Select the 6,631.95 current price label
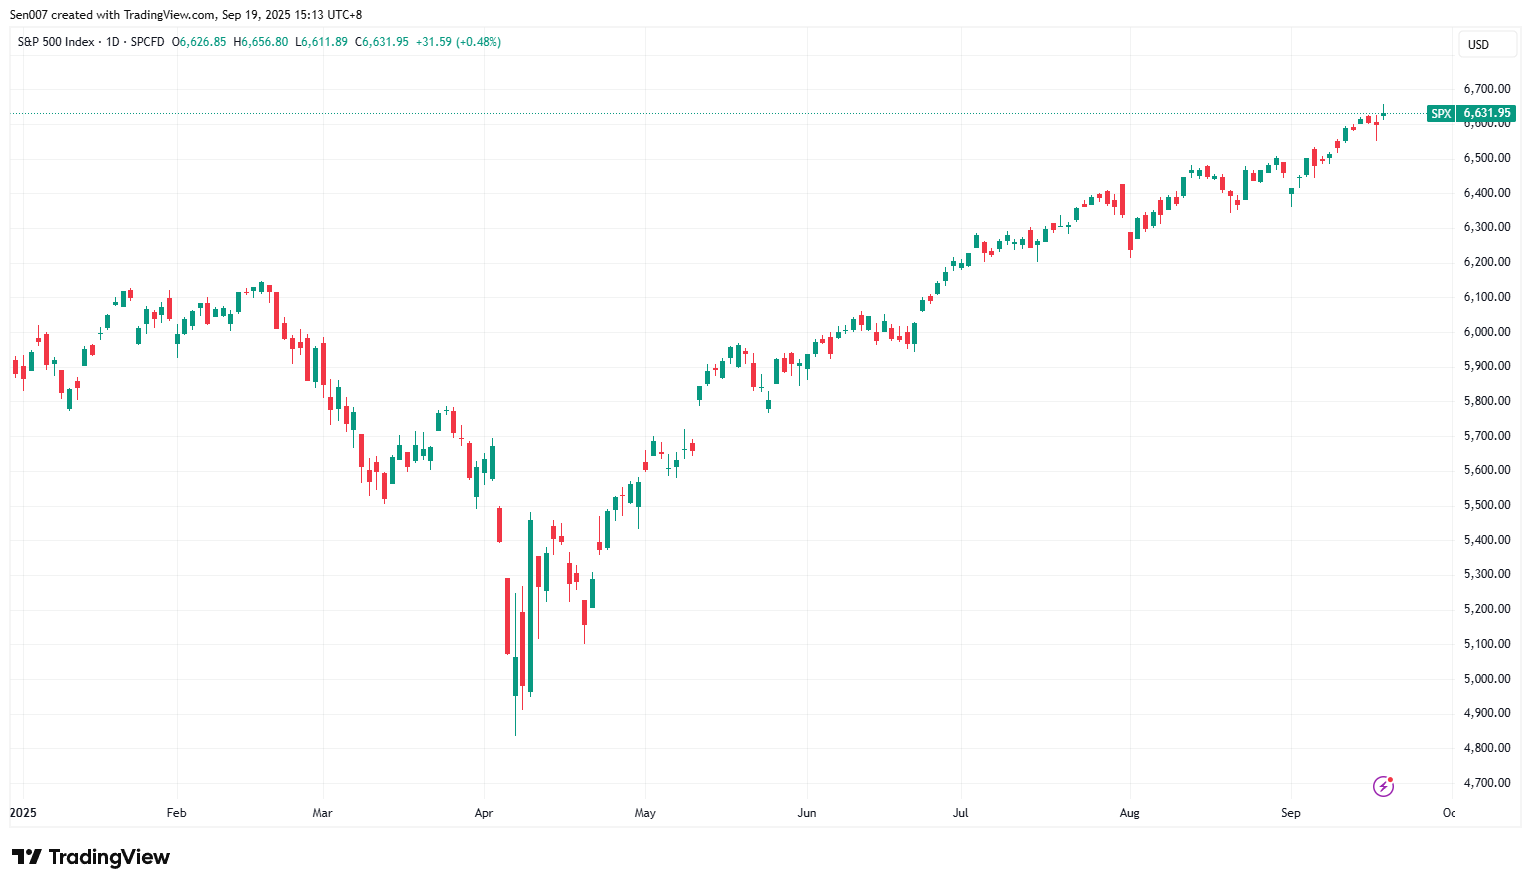Viewport: 1531px width, 887px height. 1487,113
